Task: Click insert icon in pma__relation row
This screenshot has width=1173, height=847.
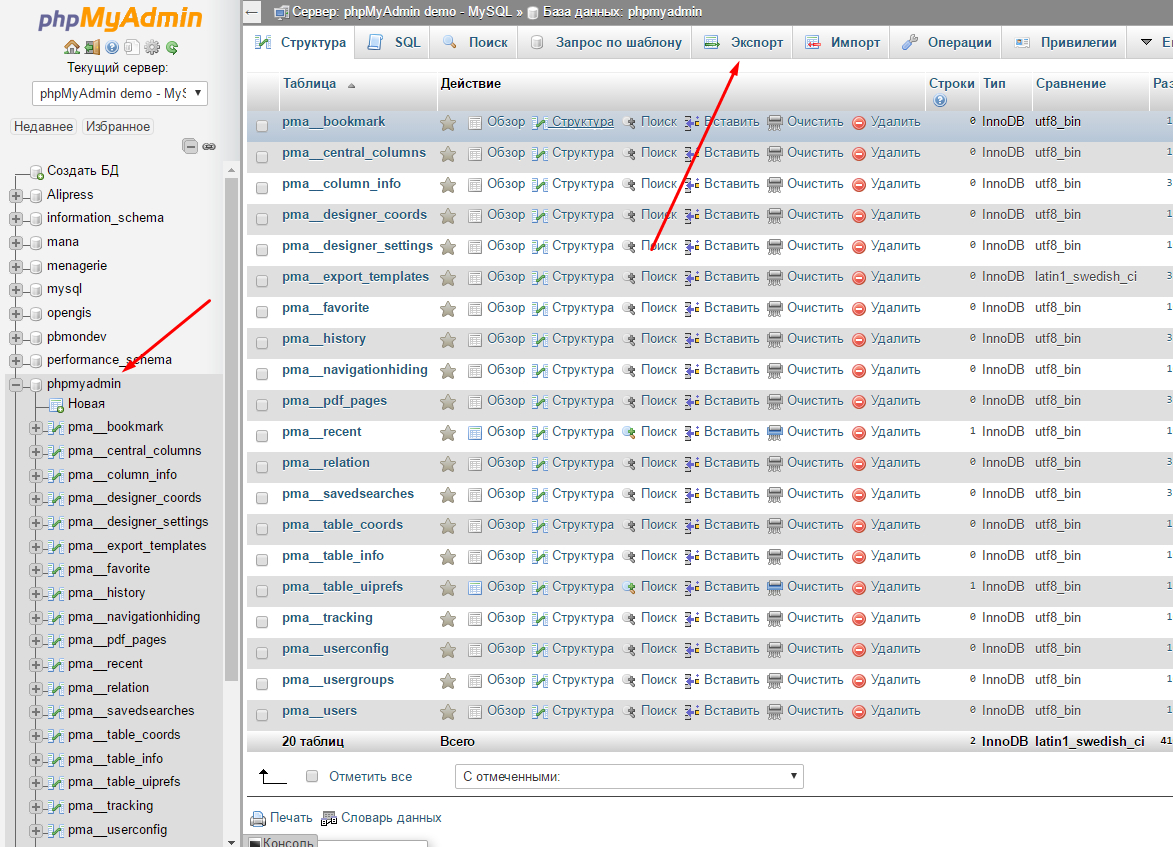Action: point(692,463)
